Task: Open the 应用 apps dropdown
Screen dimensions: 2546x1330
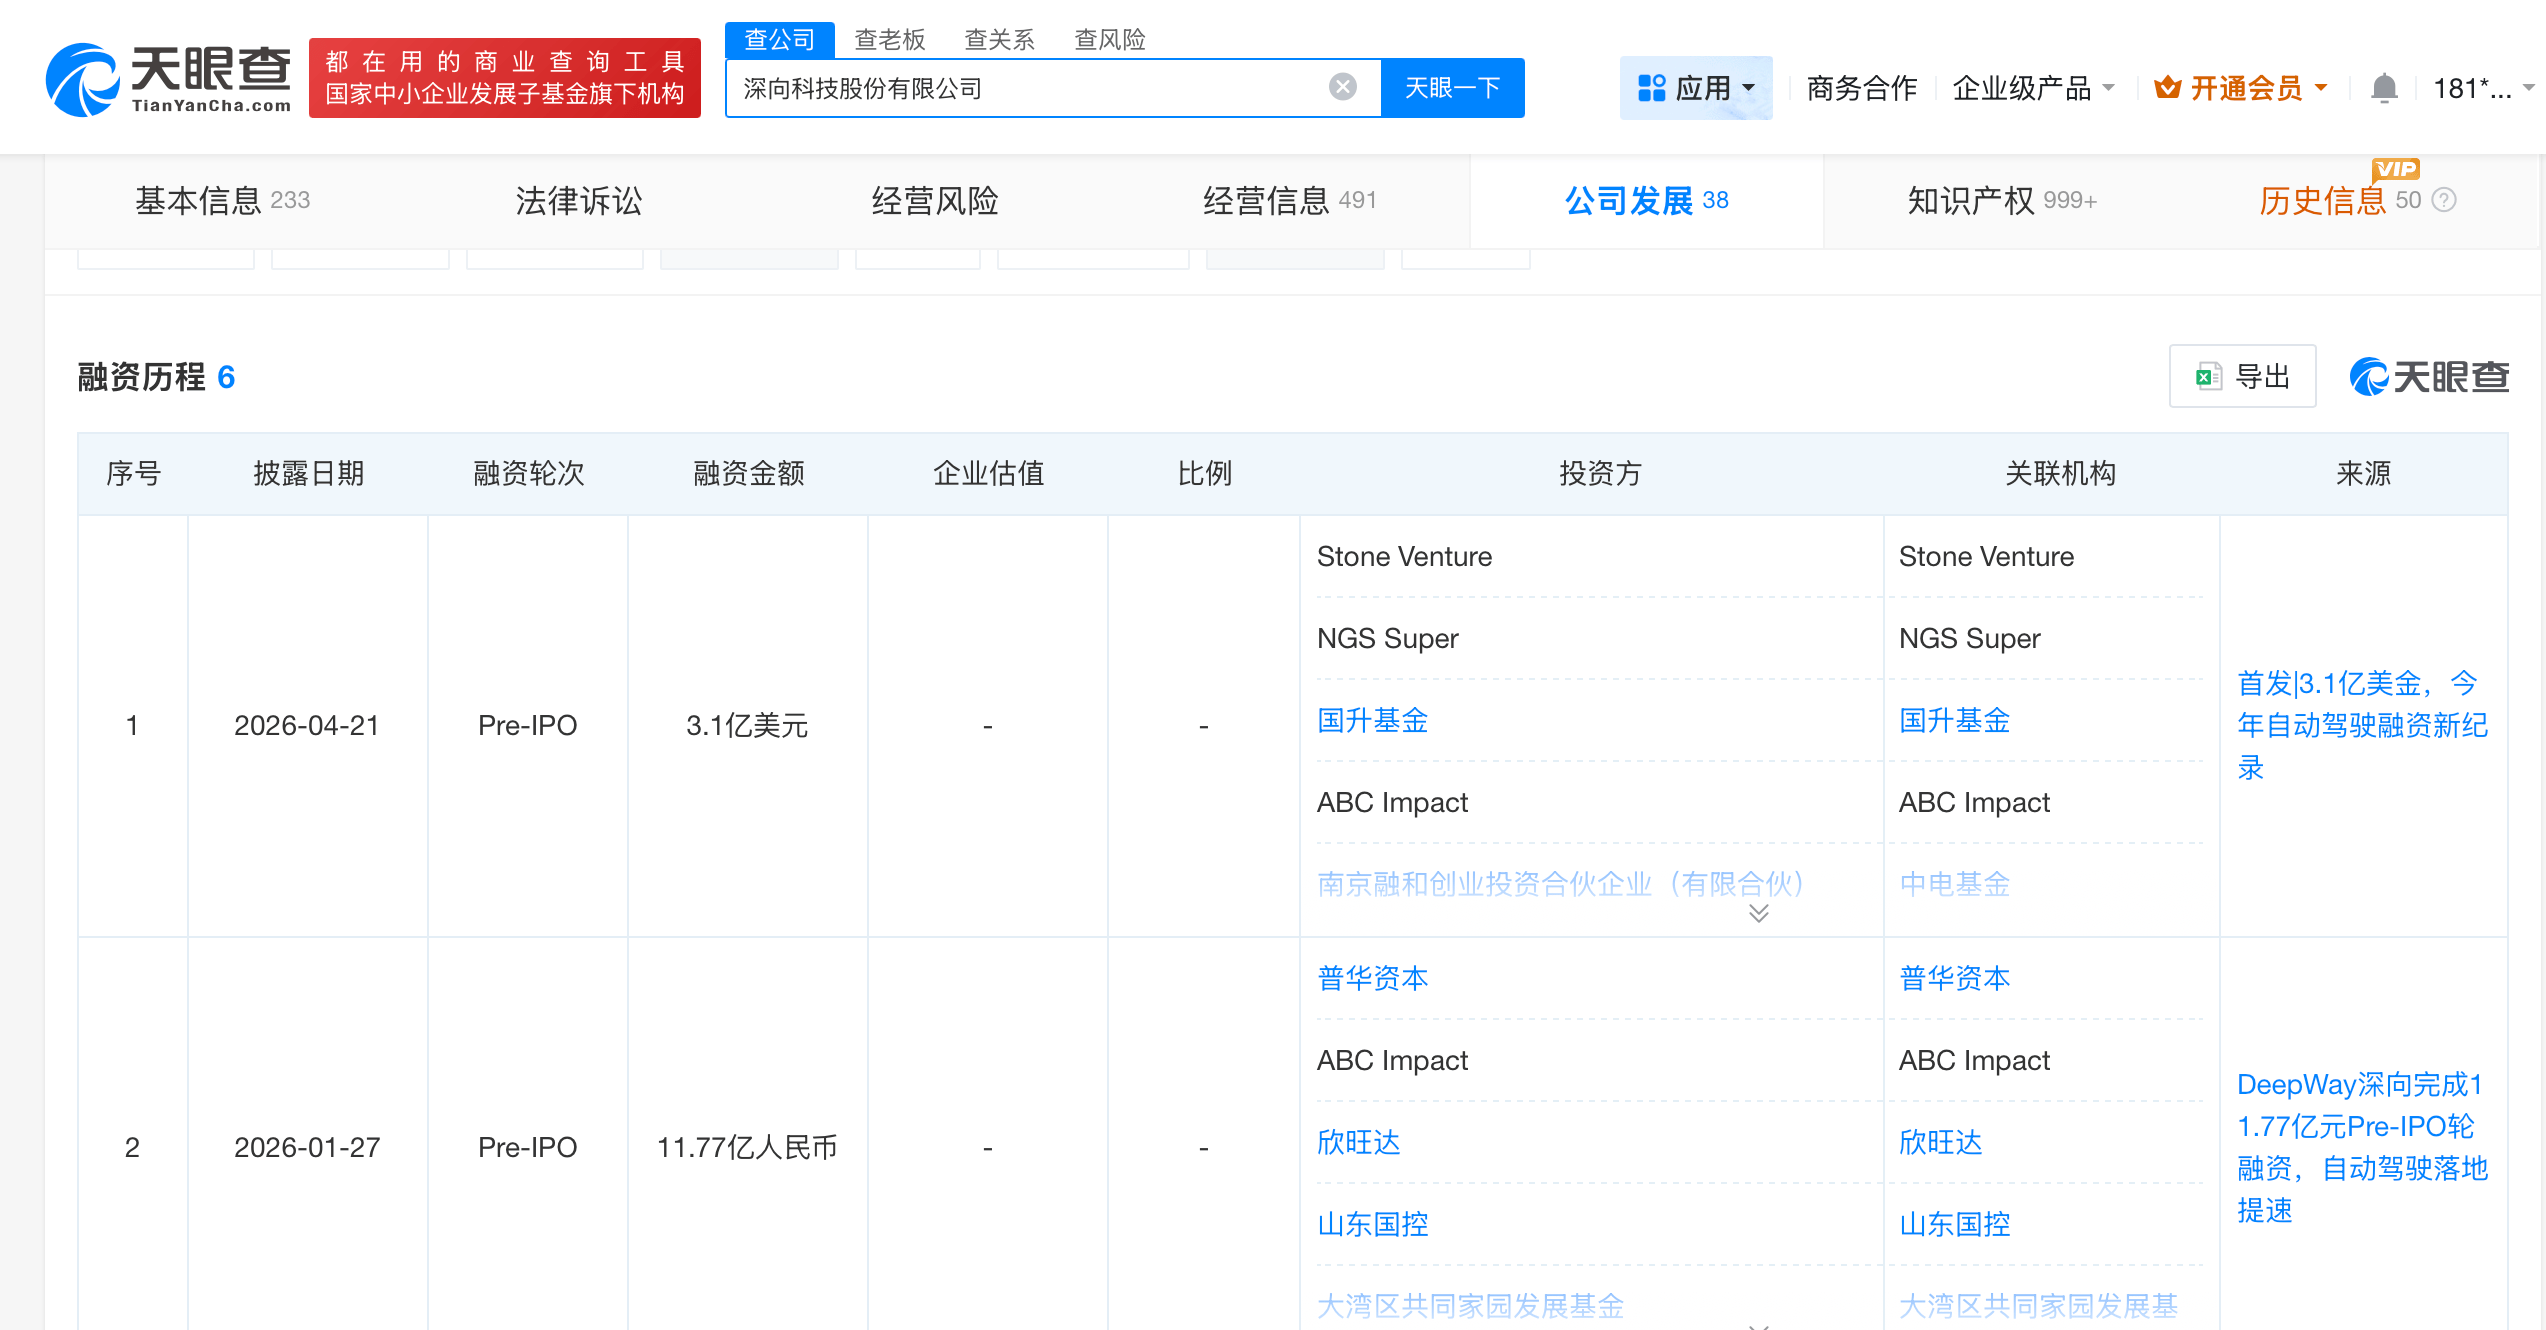Action: tap(1696, 88)
